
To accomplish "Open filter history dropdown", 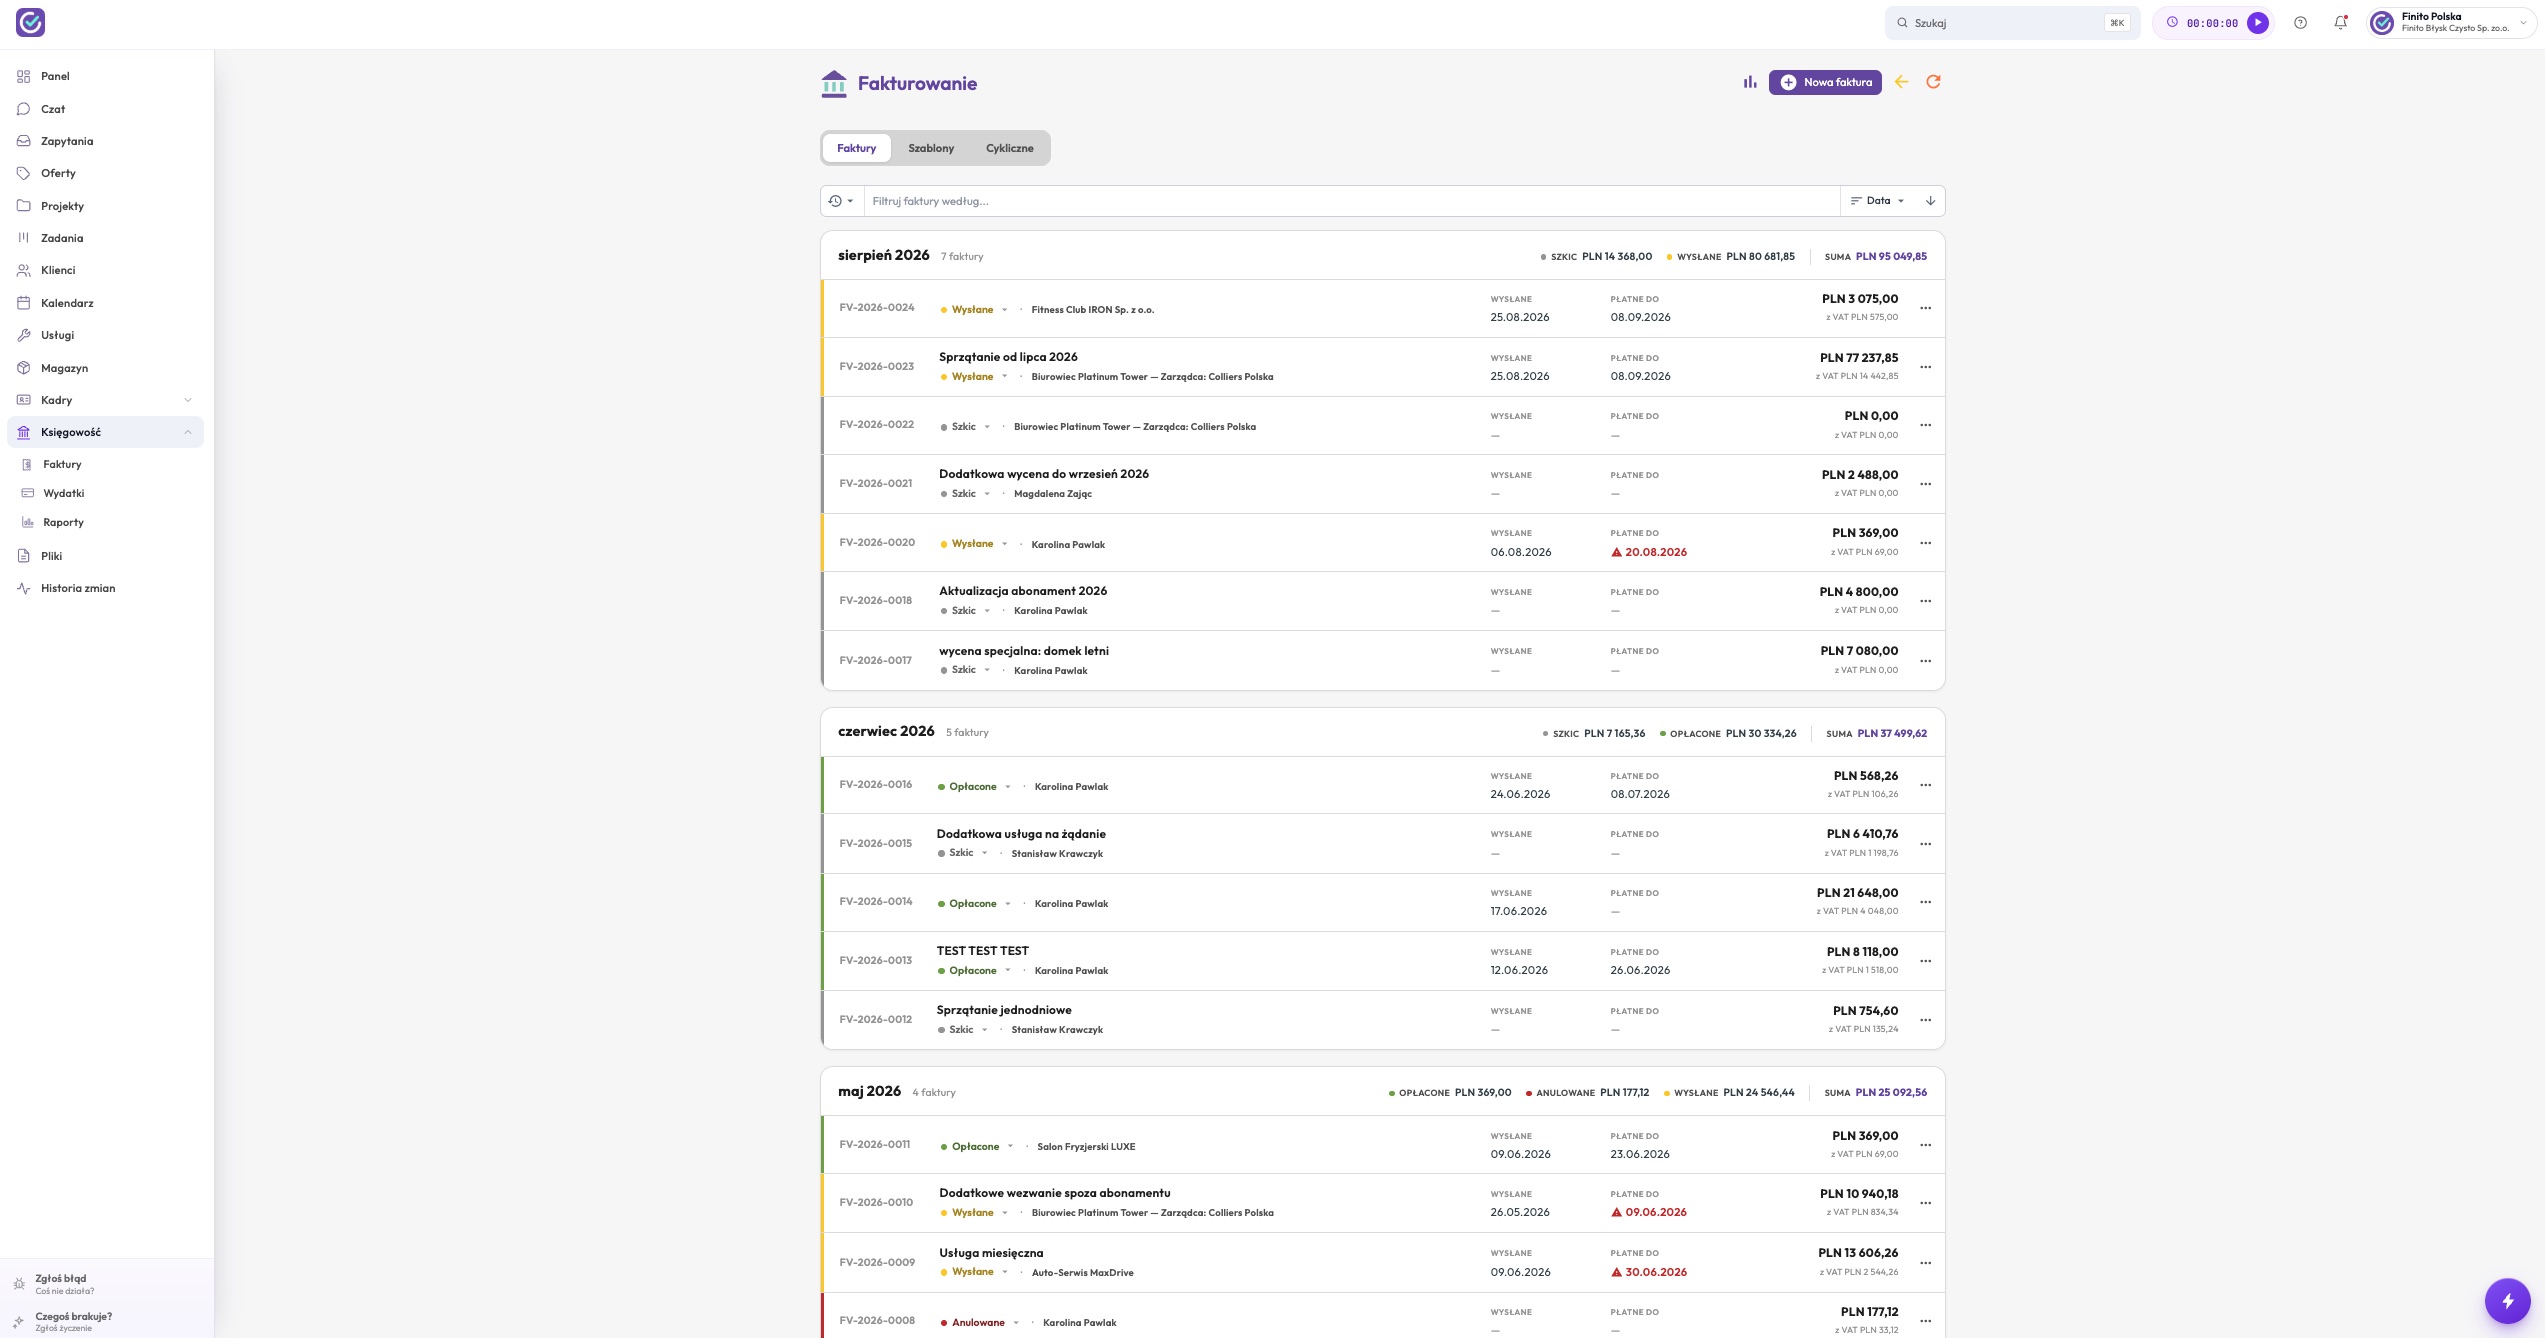I will click(x=842, y=201).
